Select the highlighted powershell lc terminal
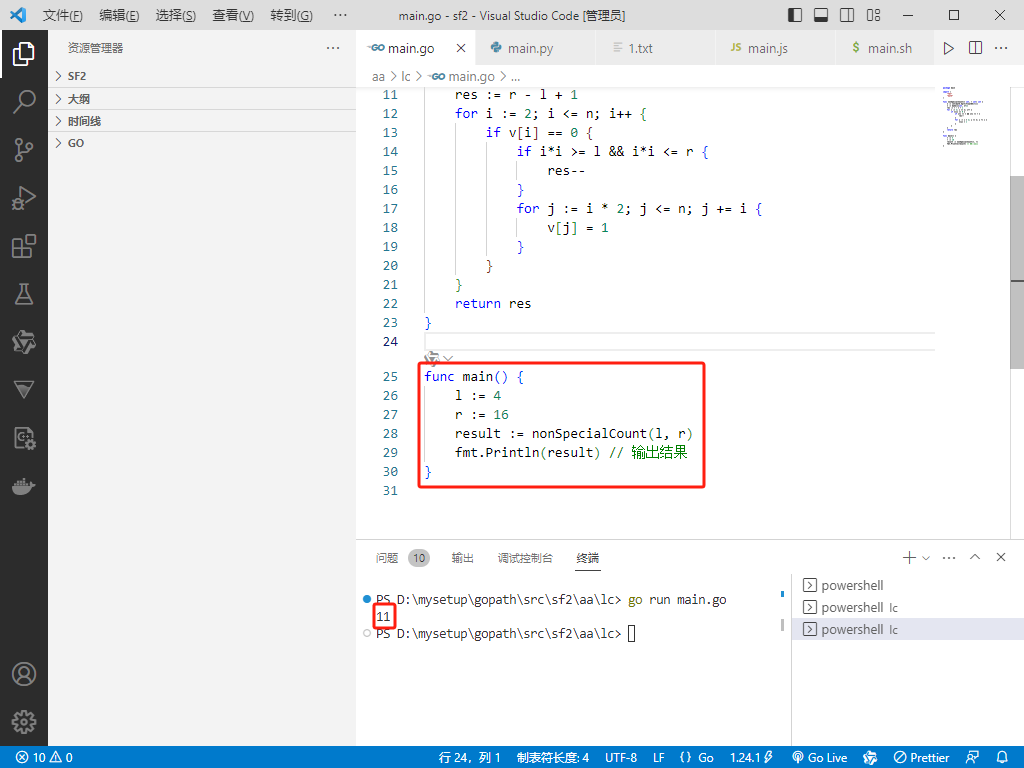 (908, 630)
